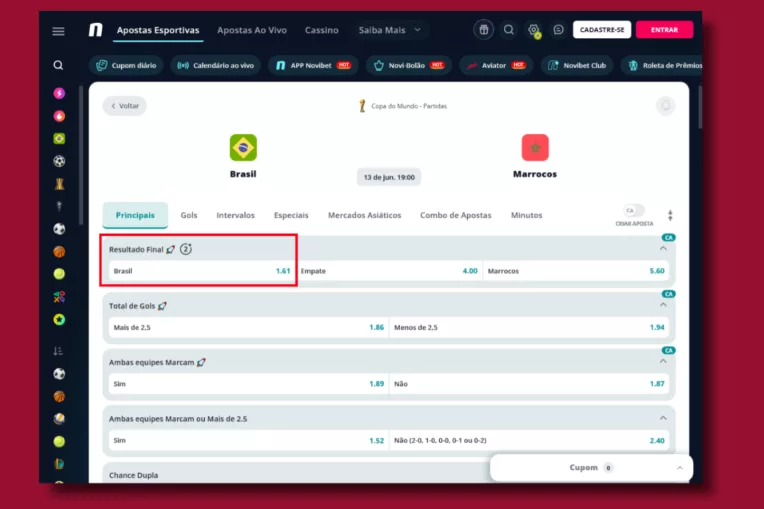This screenshot has width=764, height=509.
Task: Click the Novibet logo
Action: click(95, 30)
